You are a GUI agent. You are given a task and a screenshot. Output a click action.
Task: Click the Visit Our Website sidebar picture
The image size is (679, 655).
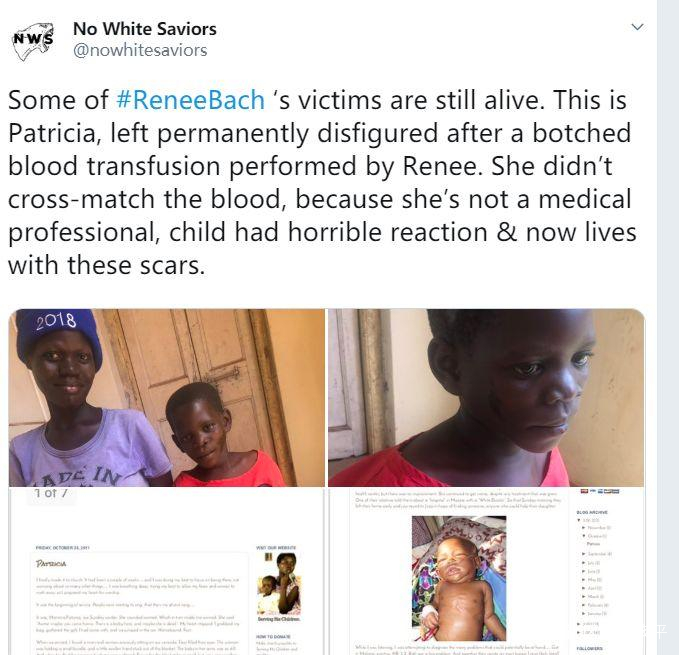tap(279, 584)
